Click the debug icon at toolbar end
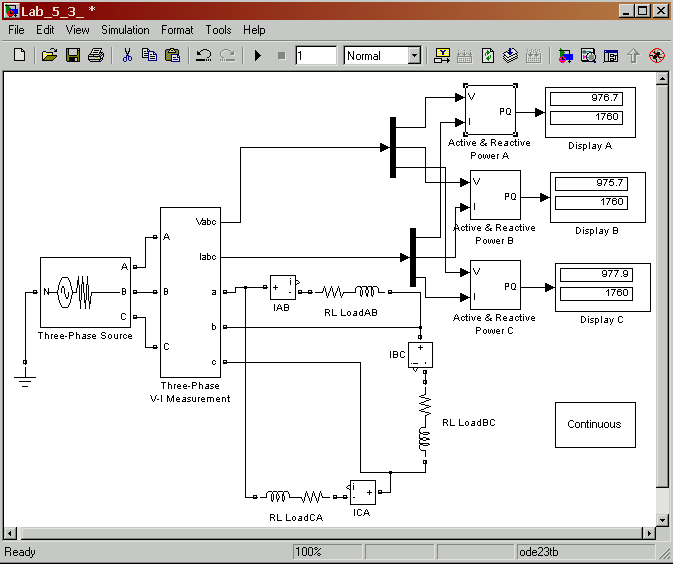The height and width of the screenshot is (564, 673). point(657,56)
